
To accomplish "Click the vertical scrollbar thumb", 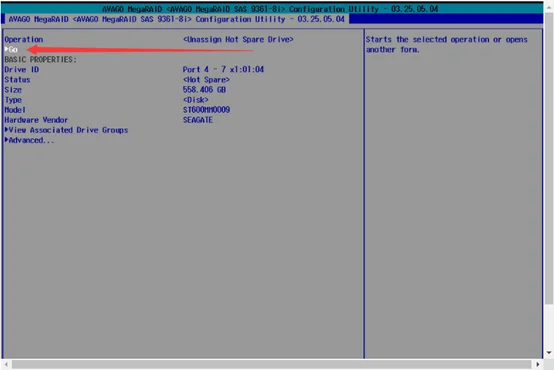I will 549,158.
